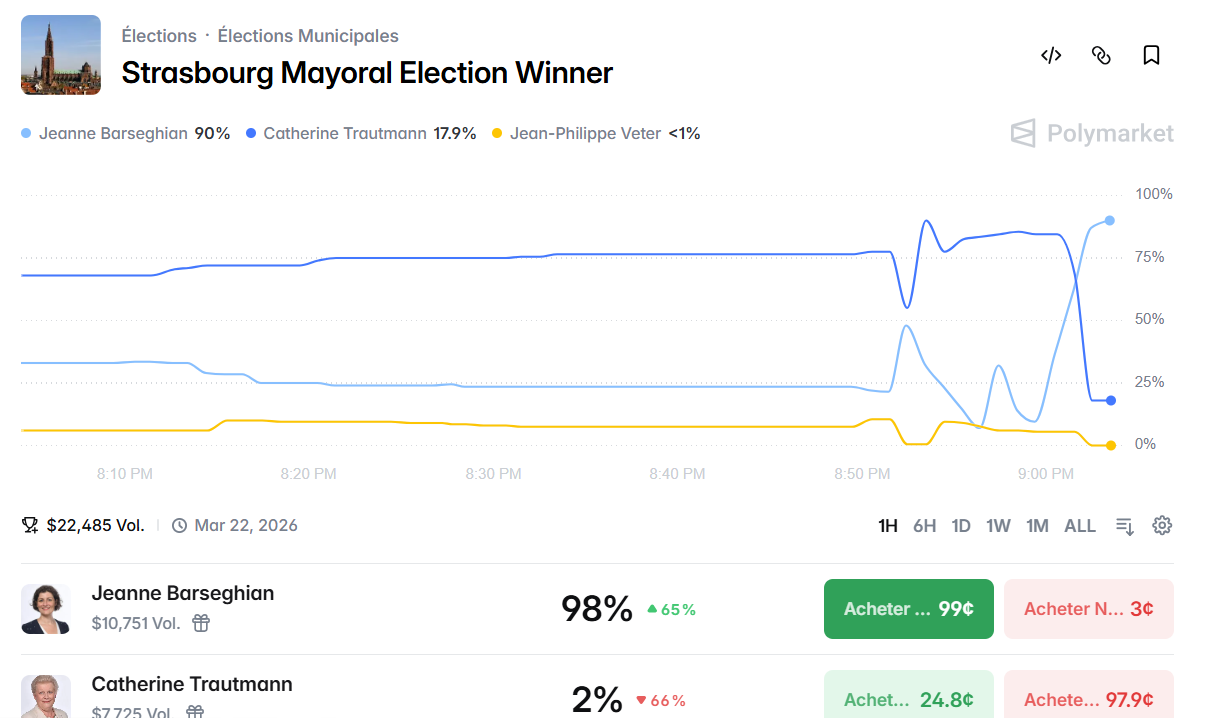Screen dimensions: 1215x718
Task: Bookmark this Strasbourg election market
Action: coord(1151,56)
